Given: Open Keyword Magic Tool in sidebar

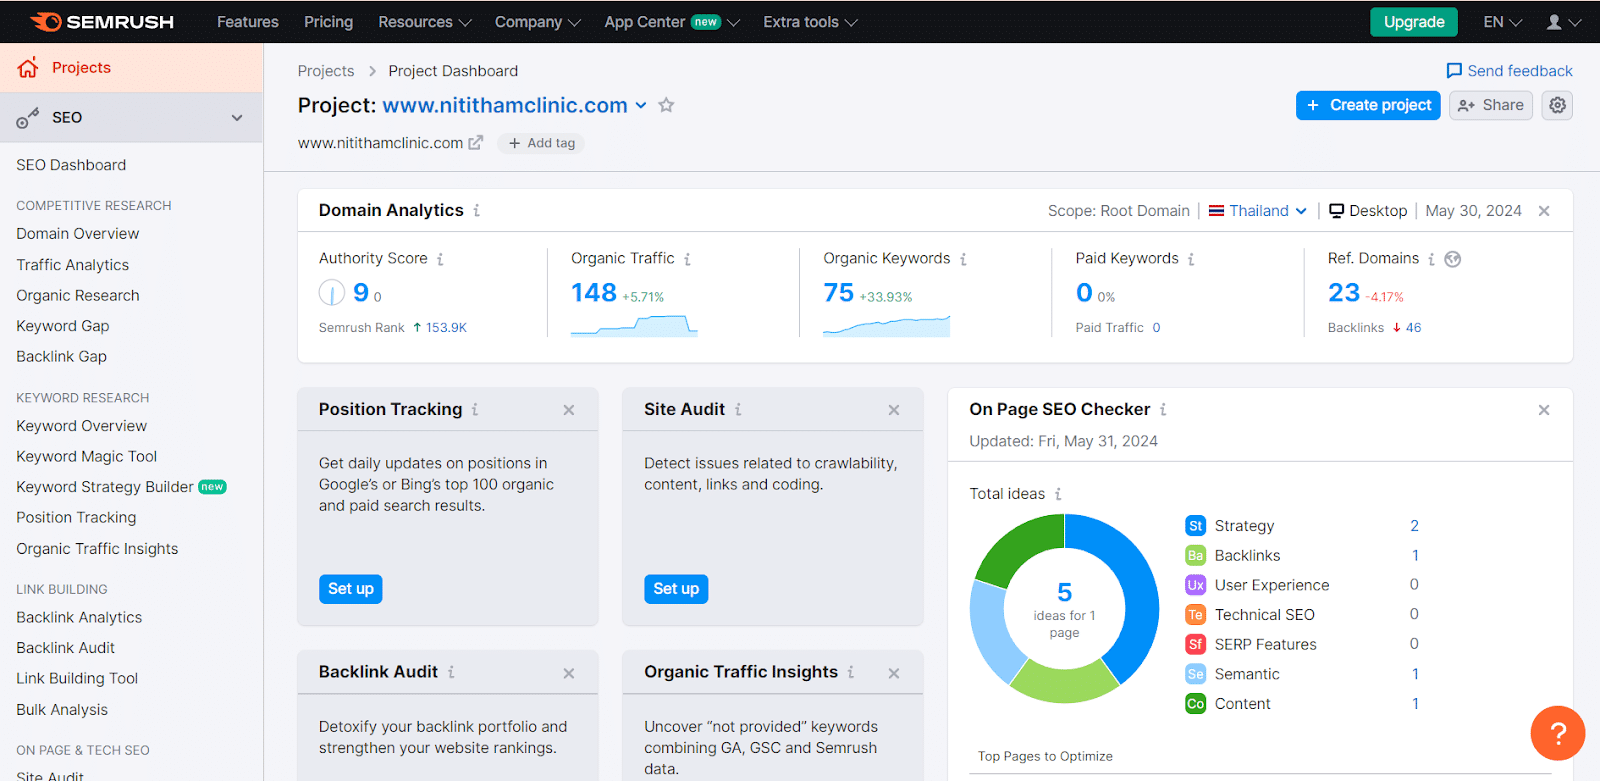Looking at the screenshot, I should pos(87,457).
